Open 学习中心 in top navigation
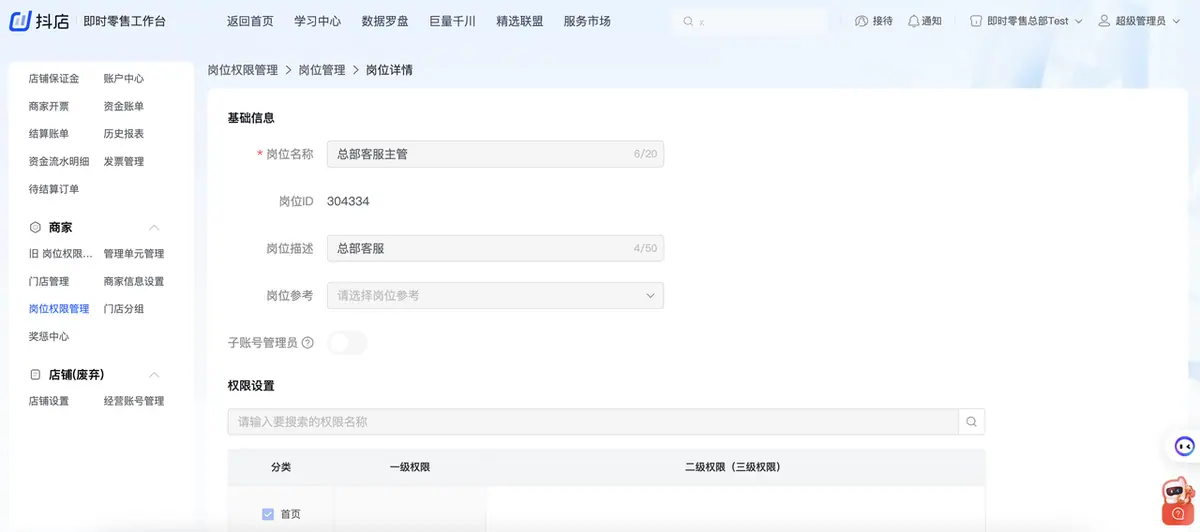1200x532 pixels. 318,21
